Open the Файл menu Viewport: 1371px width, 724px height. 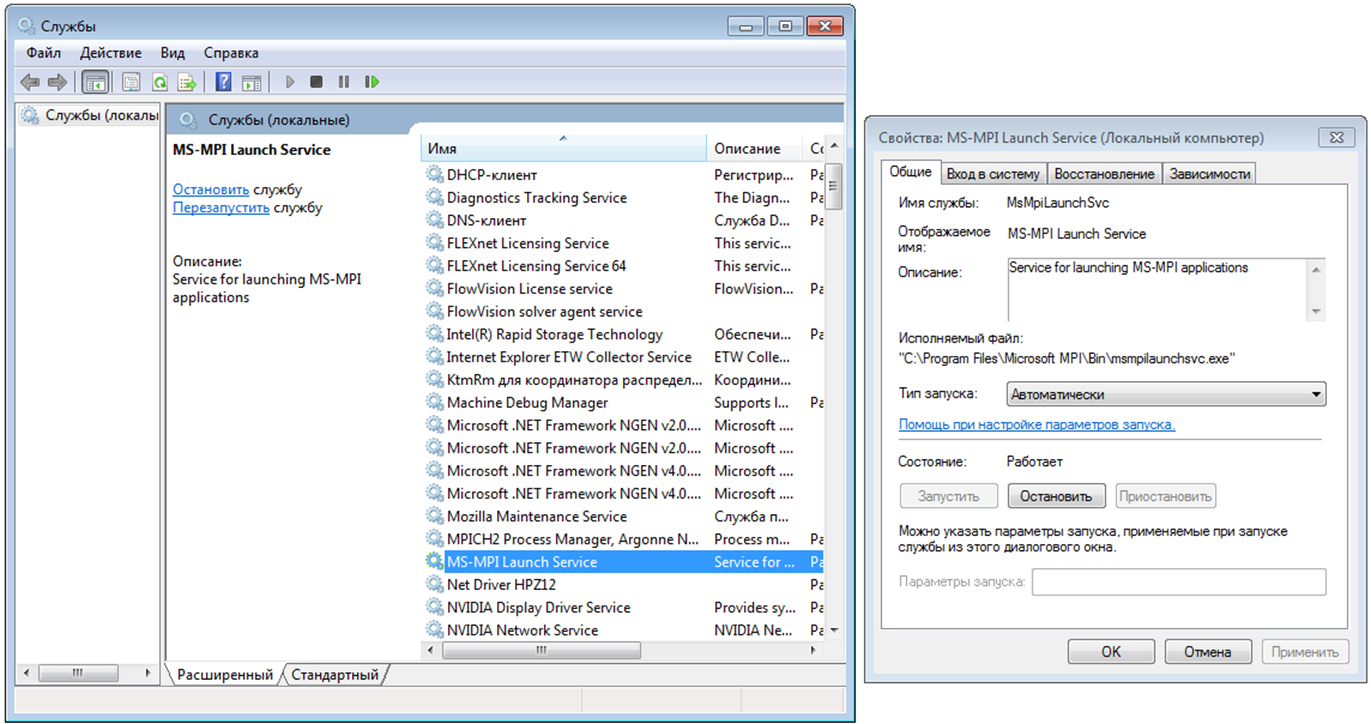(44, 53)
